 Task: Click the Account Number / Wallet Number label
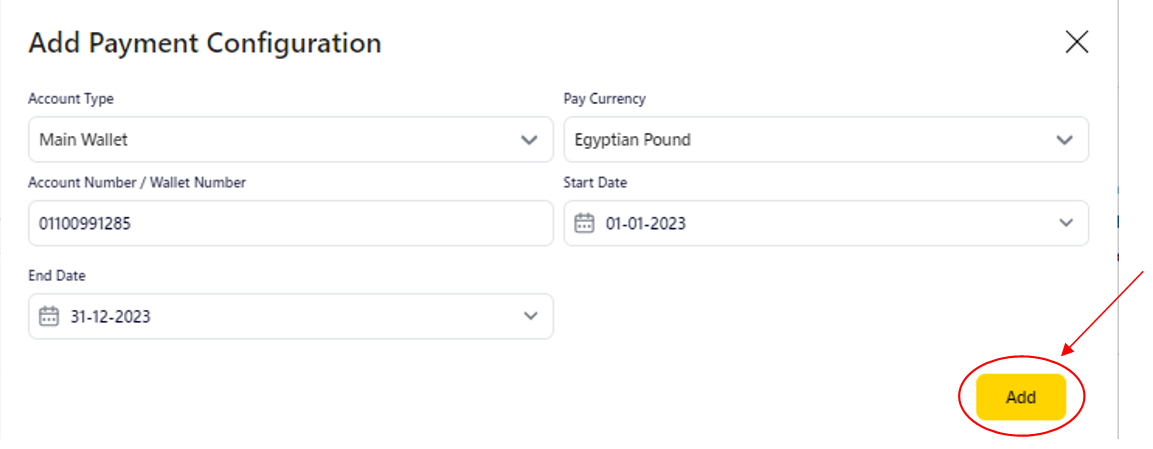137,182
